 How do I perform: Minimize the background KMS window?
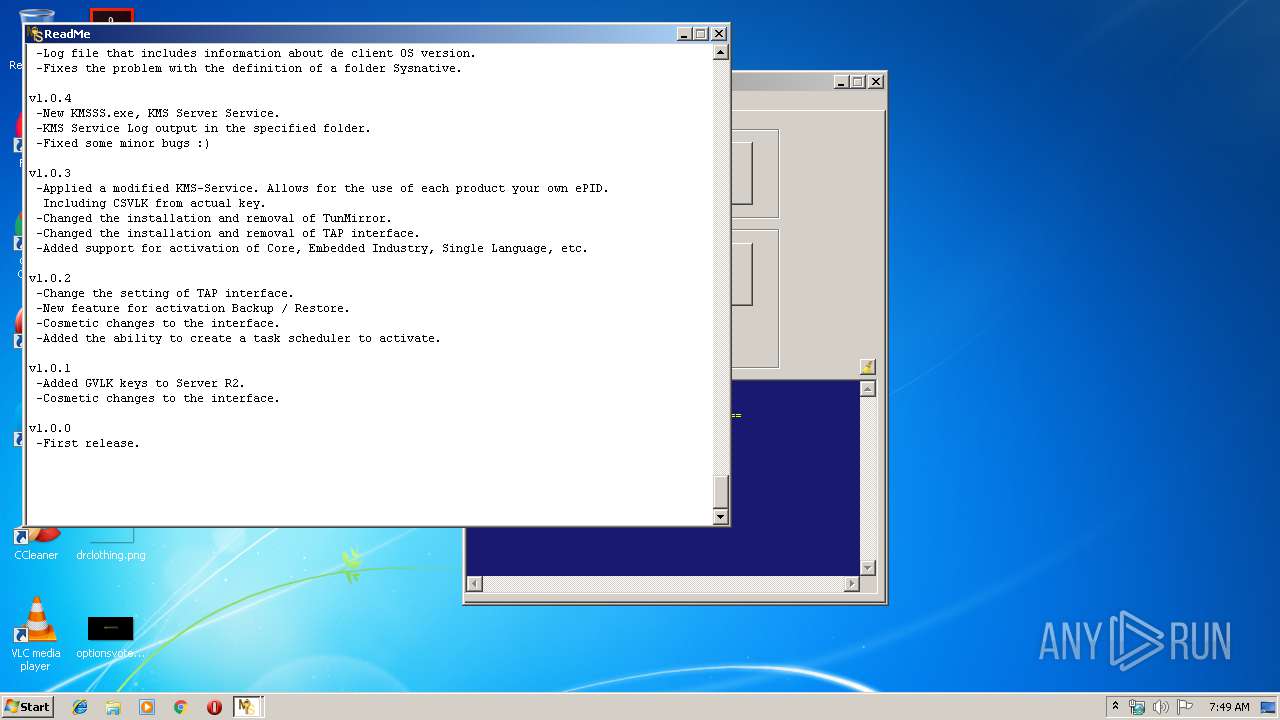point(841,81)
